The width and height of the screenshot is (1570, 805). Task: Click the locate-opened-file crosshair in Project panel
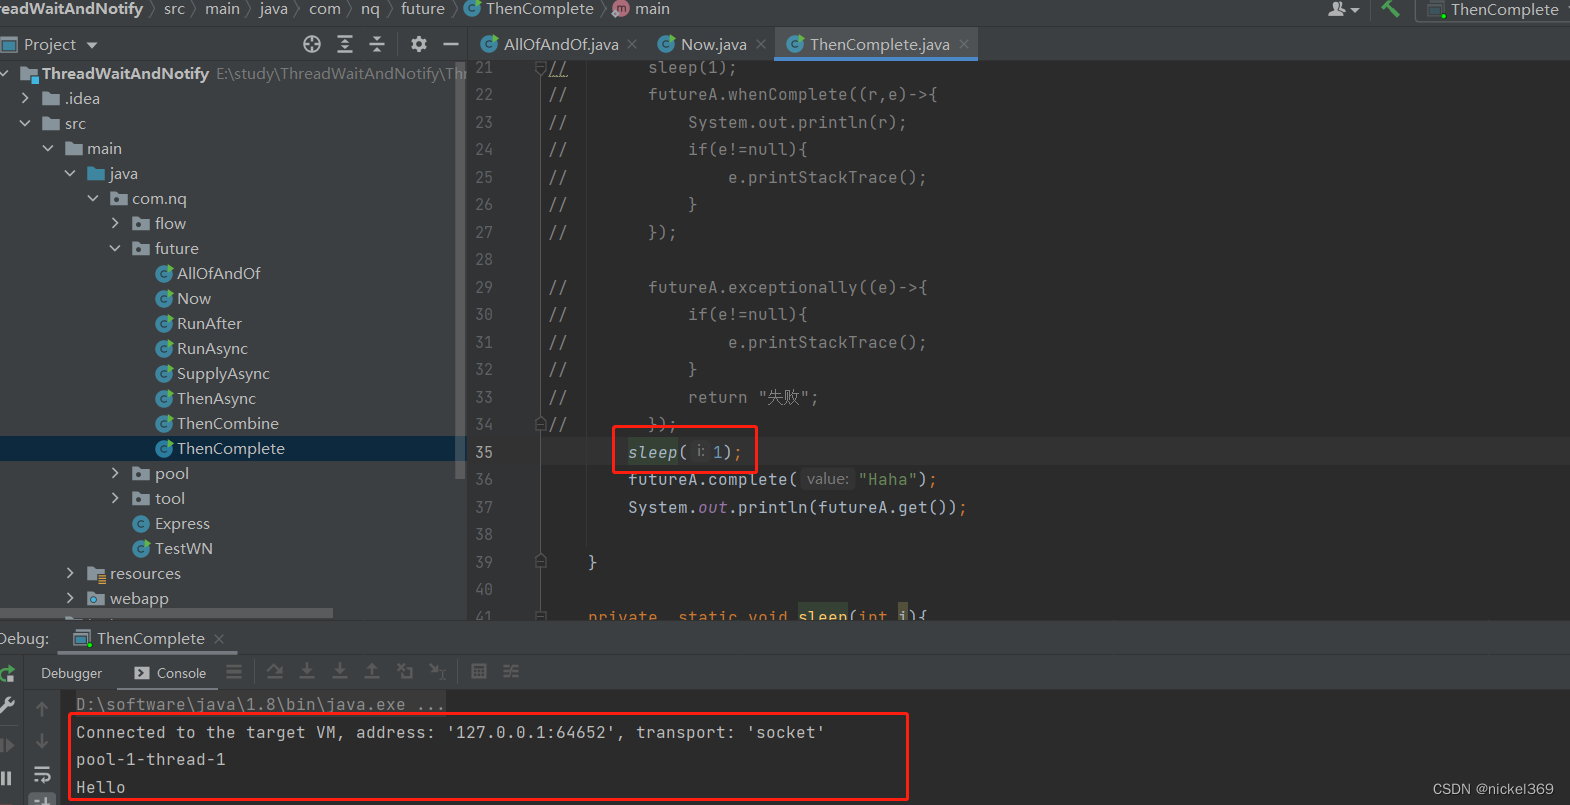[x=312, y=44]
